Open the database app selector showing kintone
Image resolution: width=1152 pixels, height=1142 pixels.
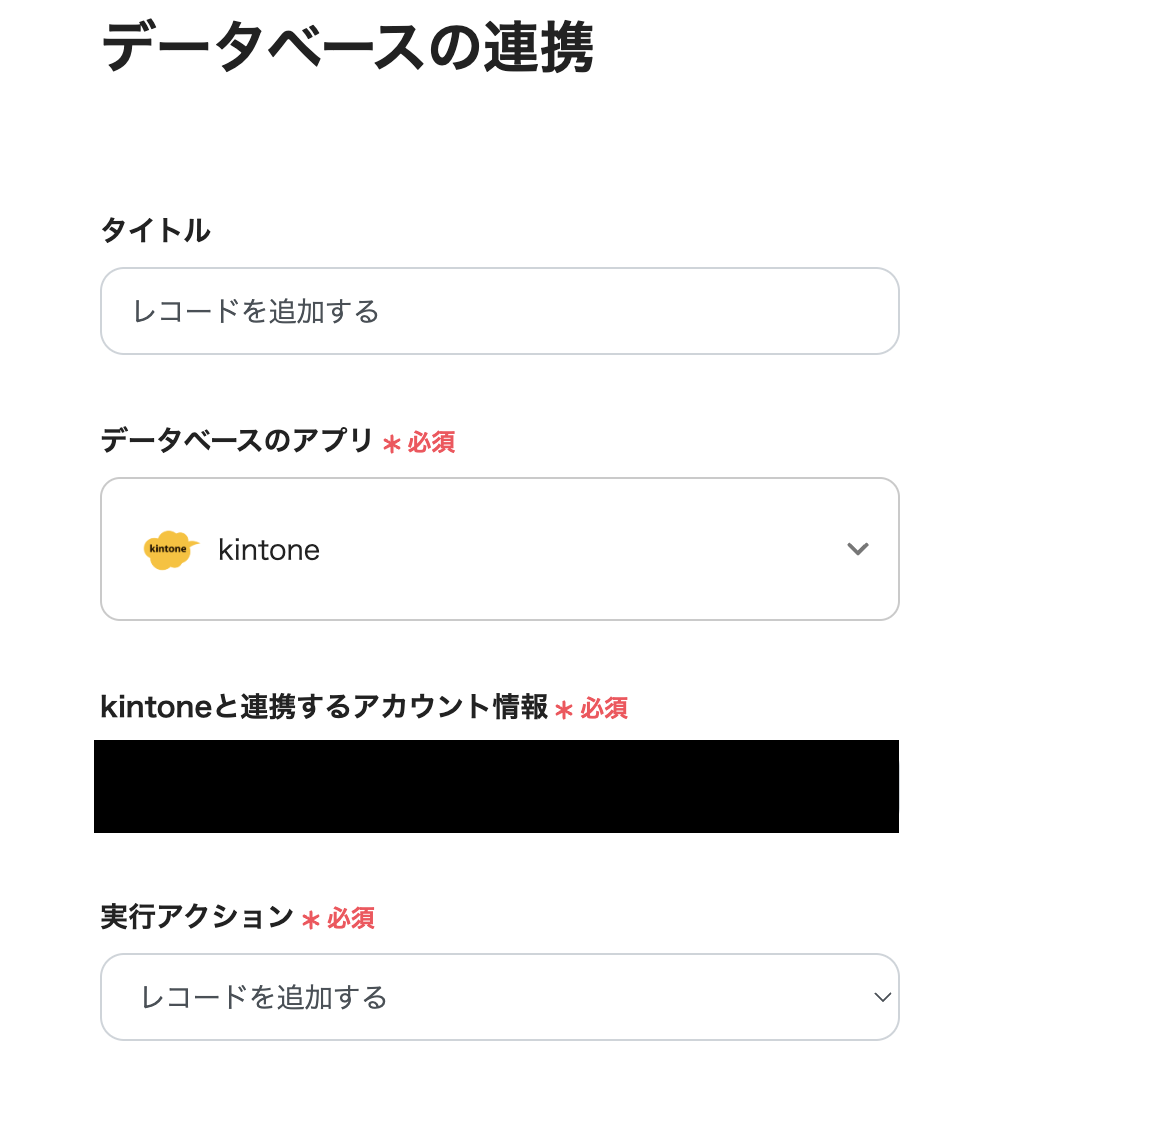(x=500, y=549)
